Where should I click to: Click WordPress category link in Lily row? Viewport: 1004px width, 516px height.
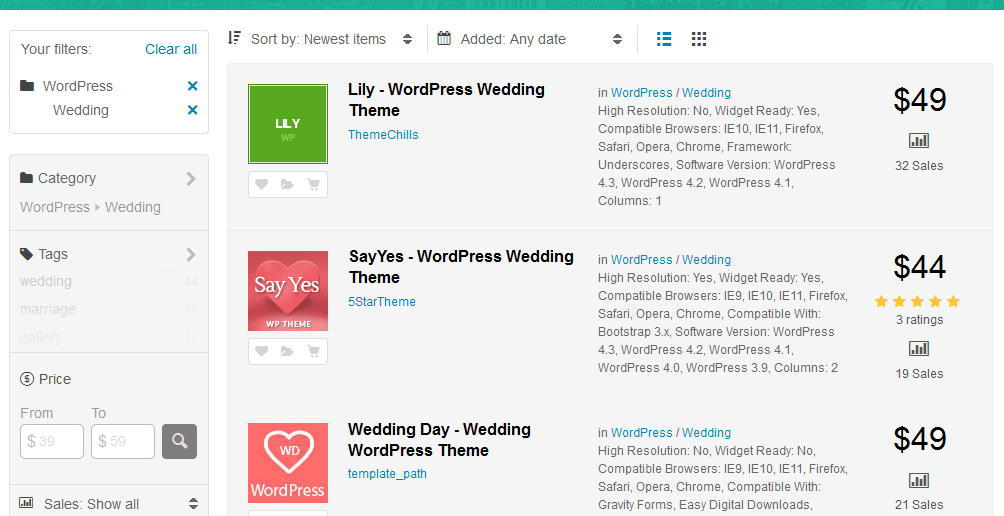pos(642,93)
